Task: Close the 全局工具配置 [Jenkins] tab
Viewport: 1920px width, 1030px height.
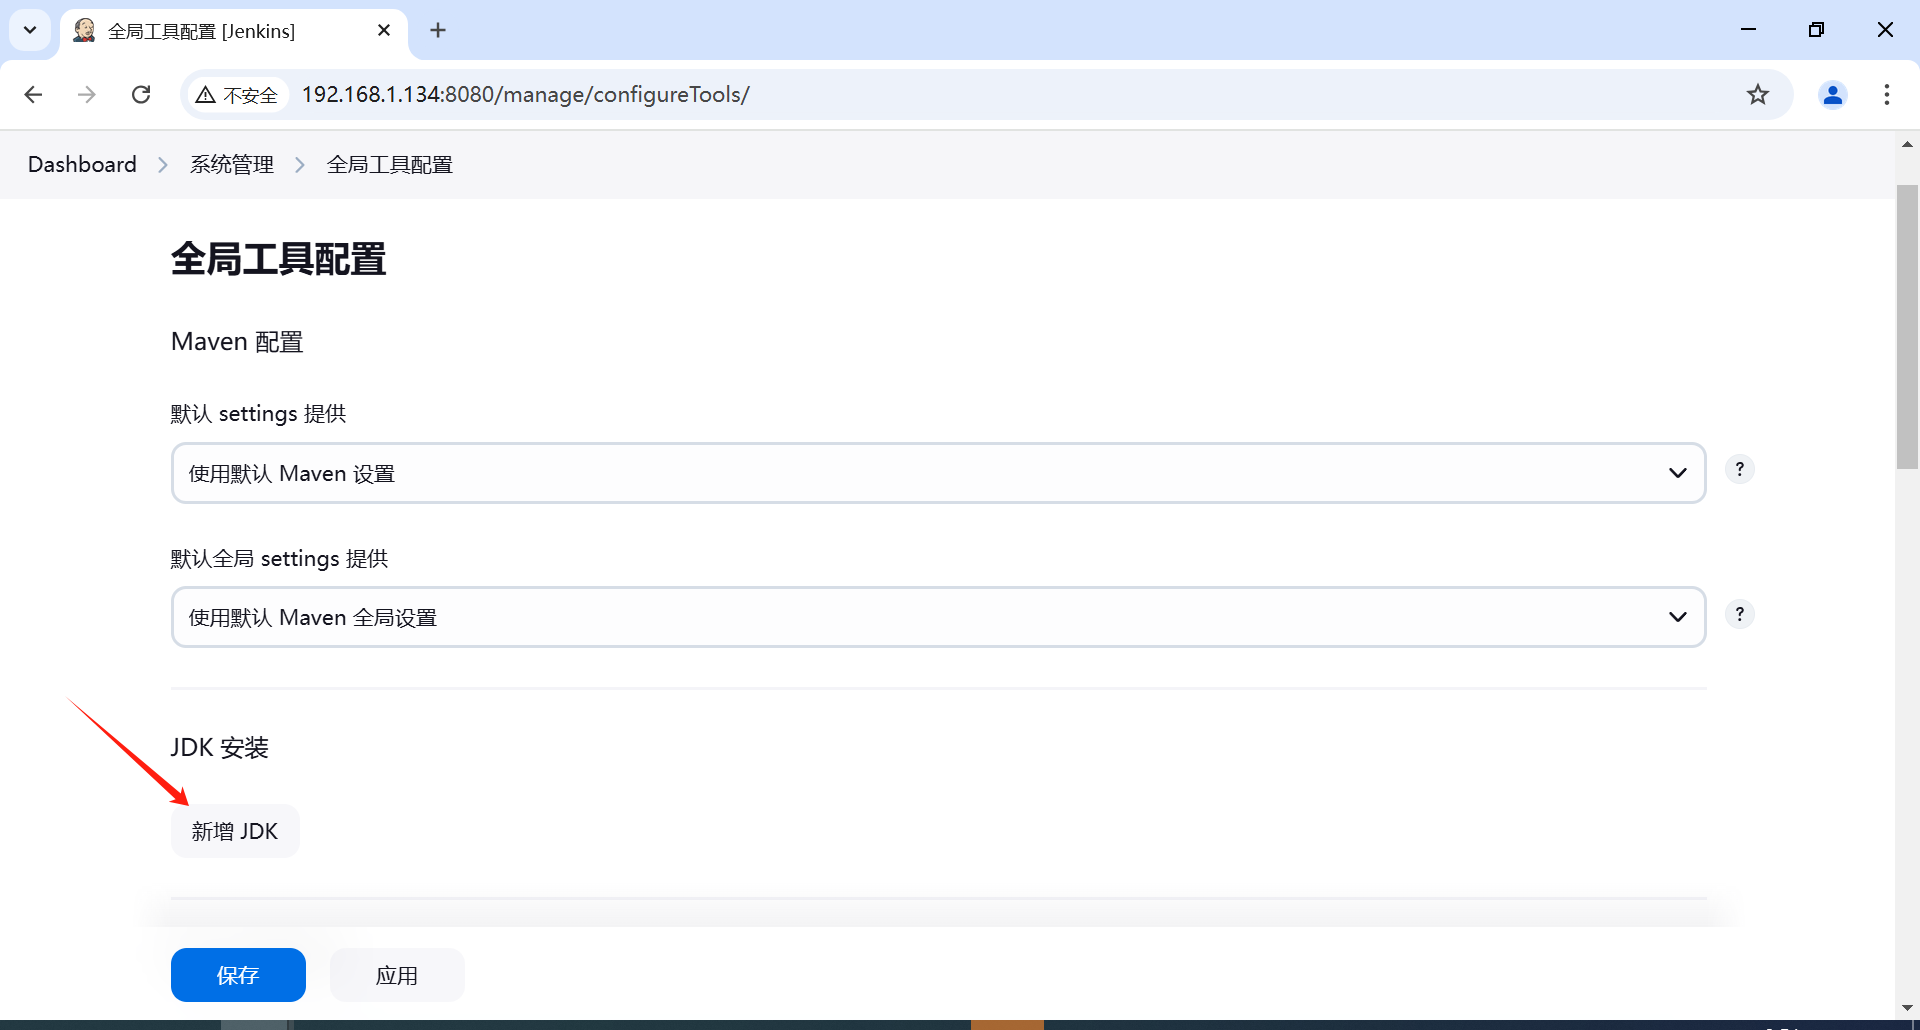Action: click(384, 30)
